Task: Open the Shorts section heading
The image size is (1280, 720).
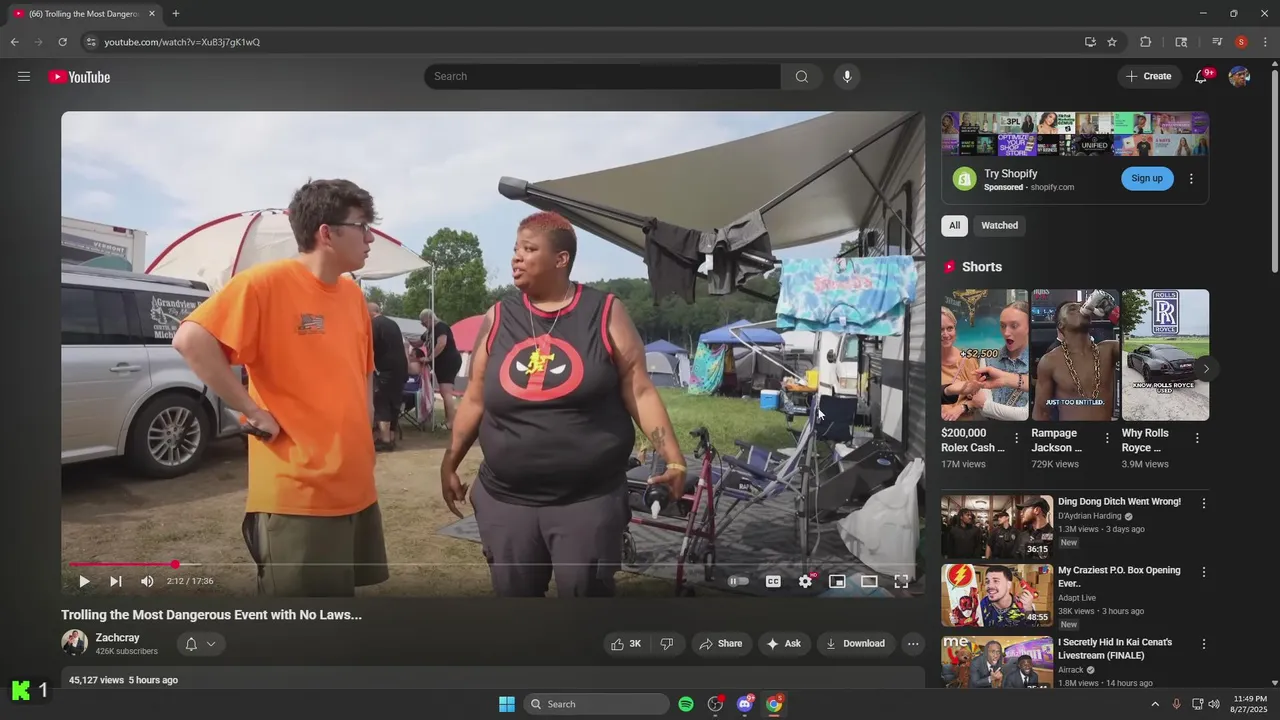Action: coord(982,267)
